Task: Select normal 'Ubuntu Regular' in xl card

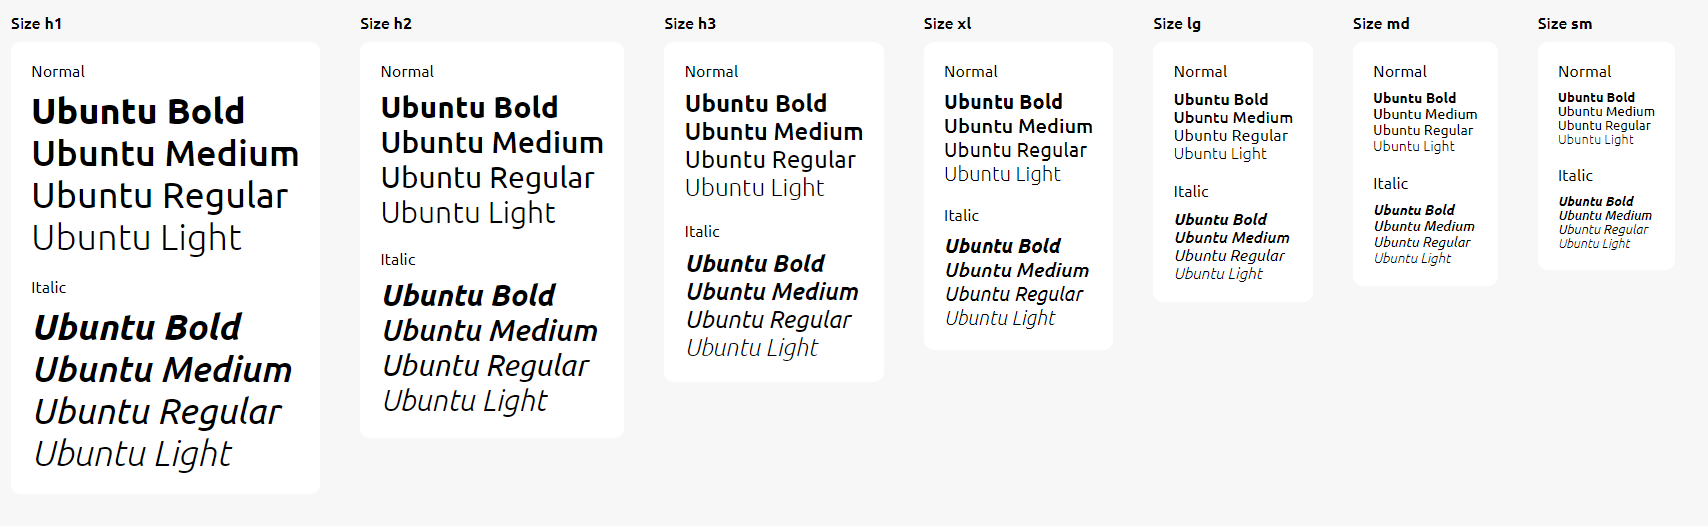Action: coord(1015,151)
